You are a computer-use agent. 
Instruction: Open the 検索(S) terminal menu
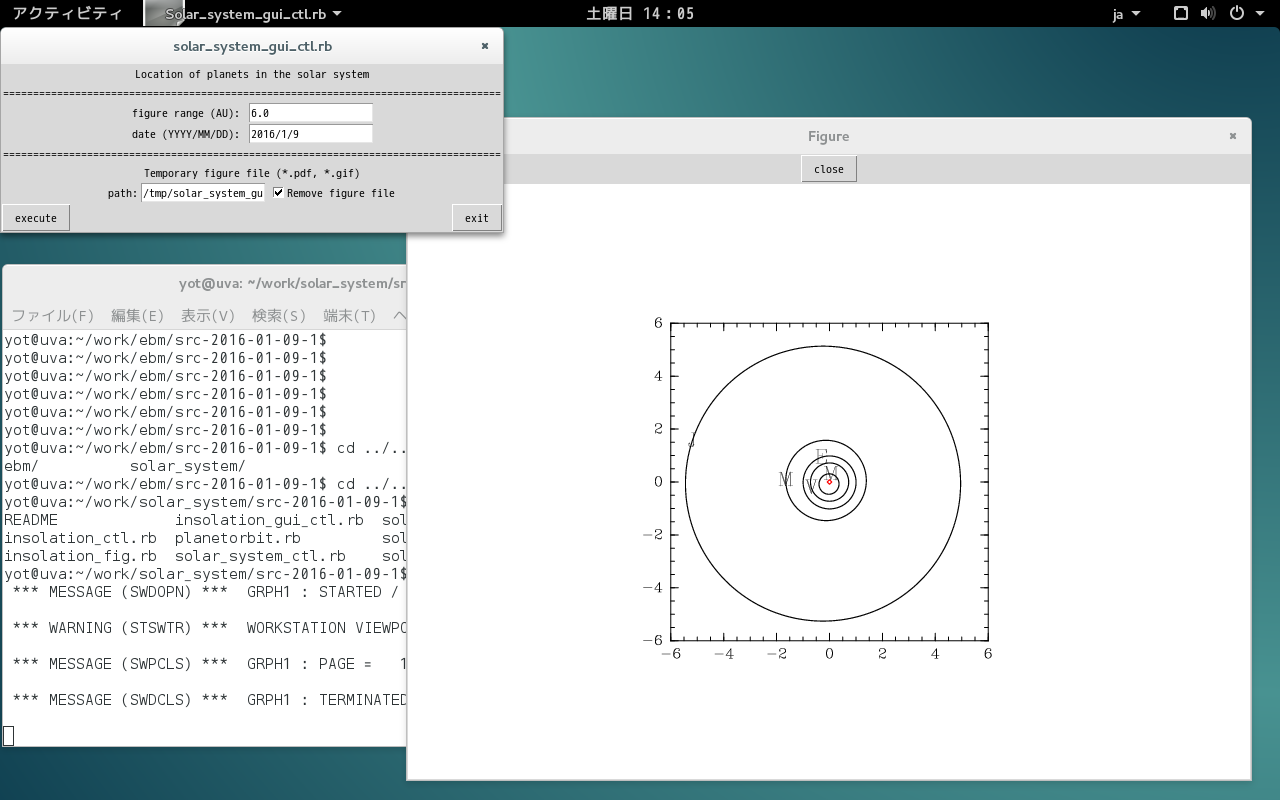pos(279,316)
